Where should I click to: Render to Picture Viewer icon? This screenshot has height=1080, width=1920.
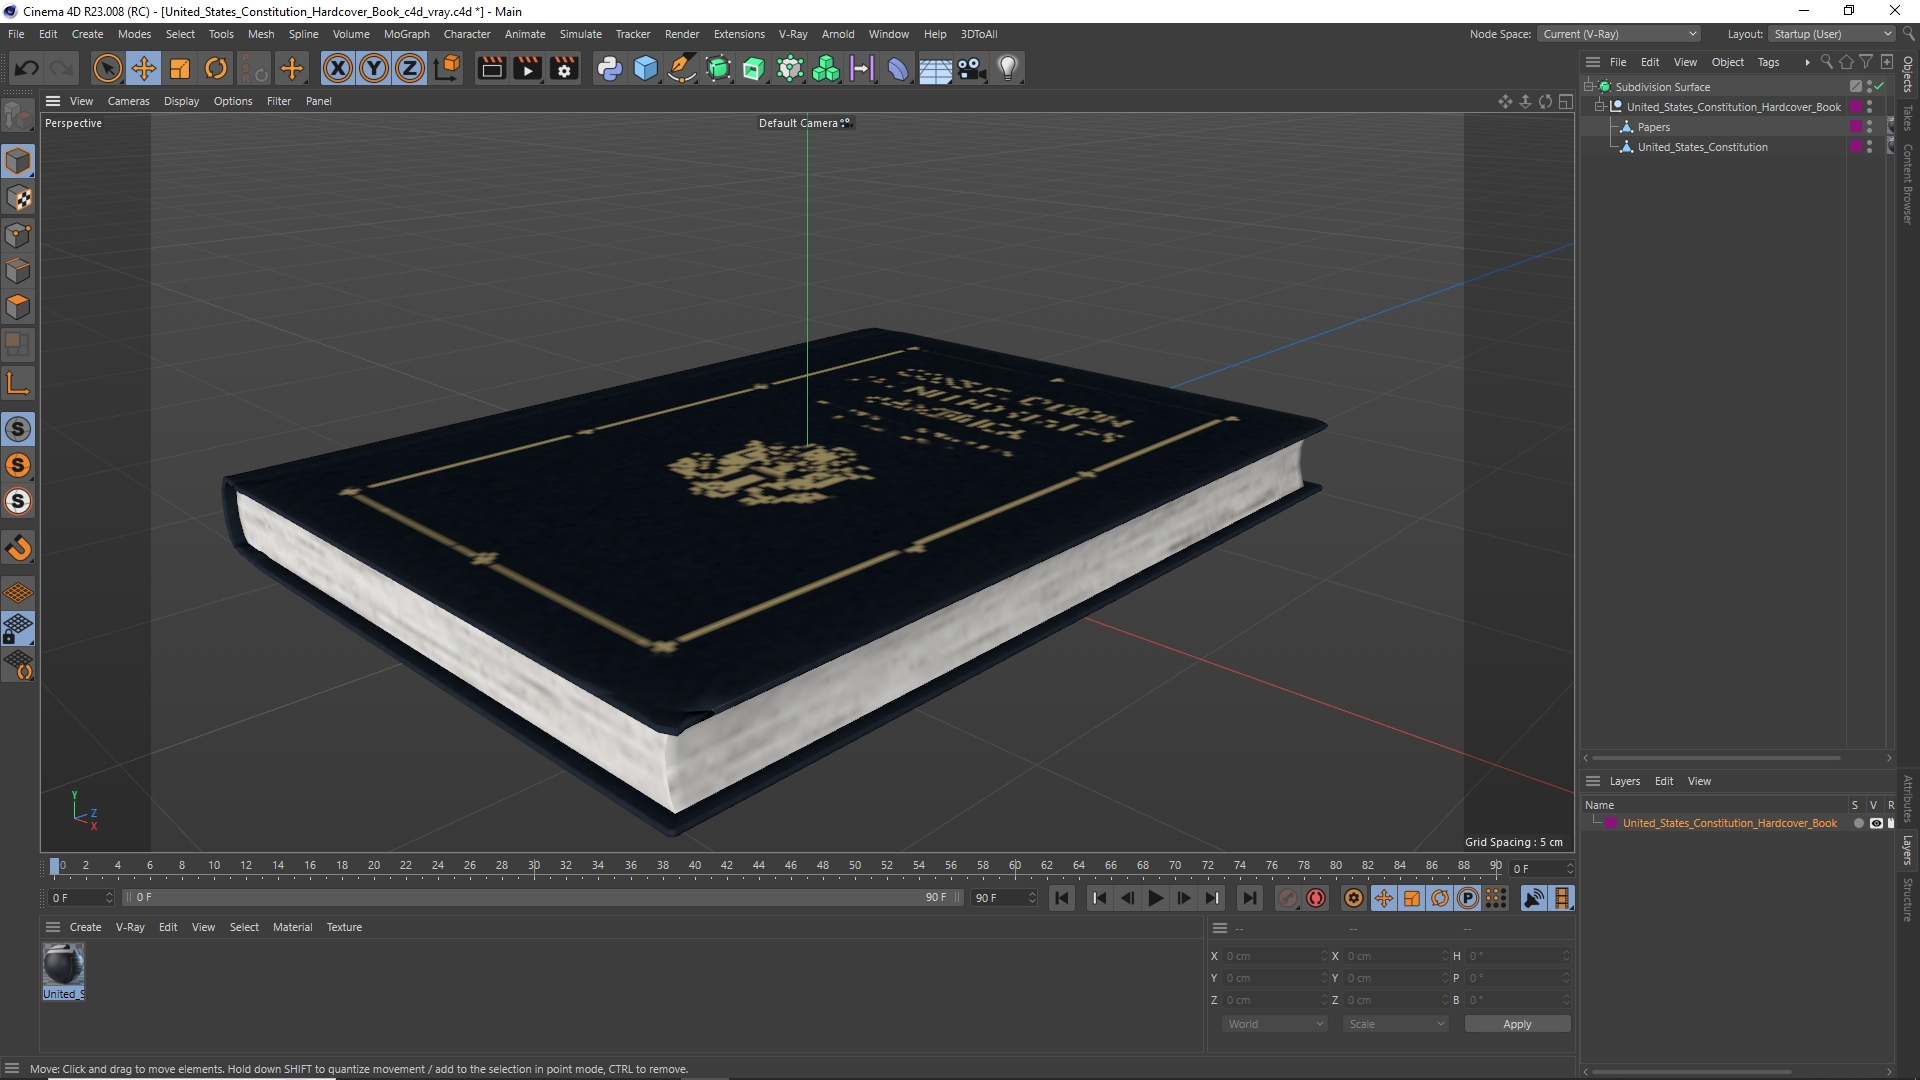point(527,68)
